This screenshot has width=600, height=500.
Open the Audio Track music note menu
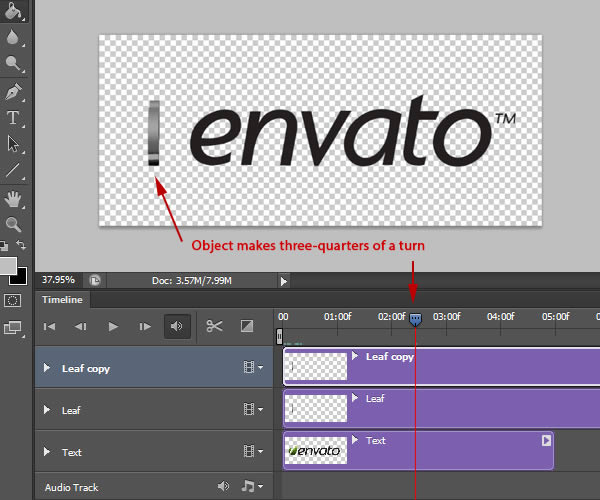pos(252,486)
